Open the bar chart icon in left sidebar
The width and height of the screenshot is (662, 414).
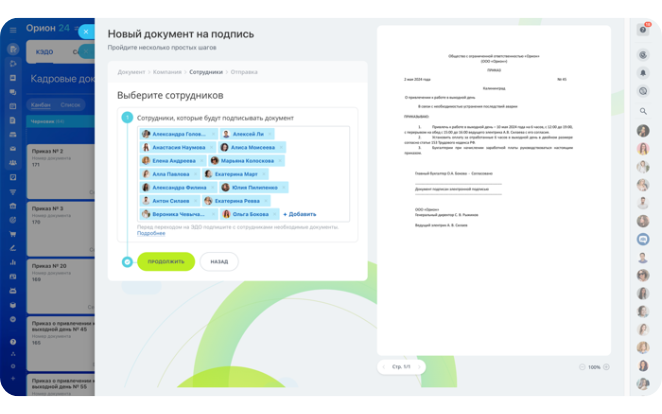pos(13,262)
